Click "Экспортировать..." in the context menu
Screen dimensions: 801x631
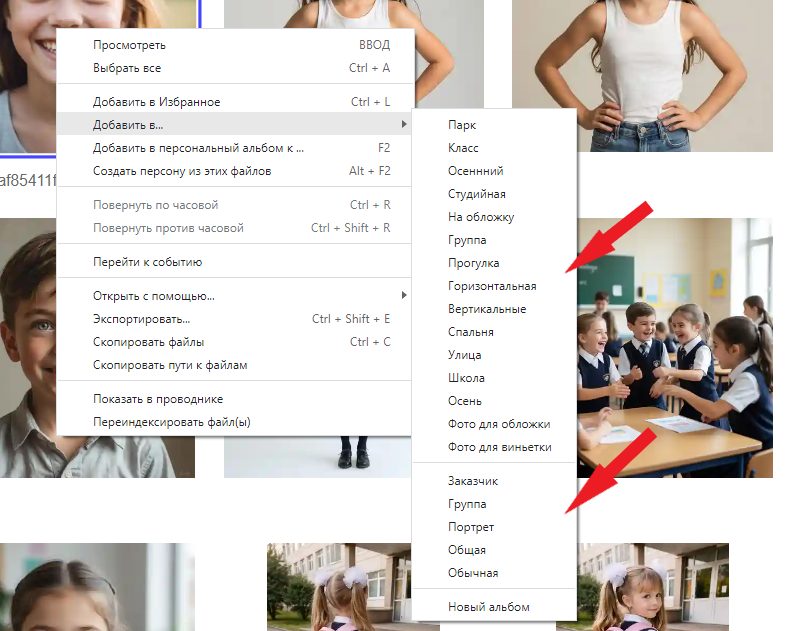click(x=141, y=319)
